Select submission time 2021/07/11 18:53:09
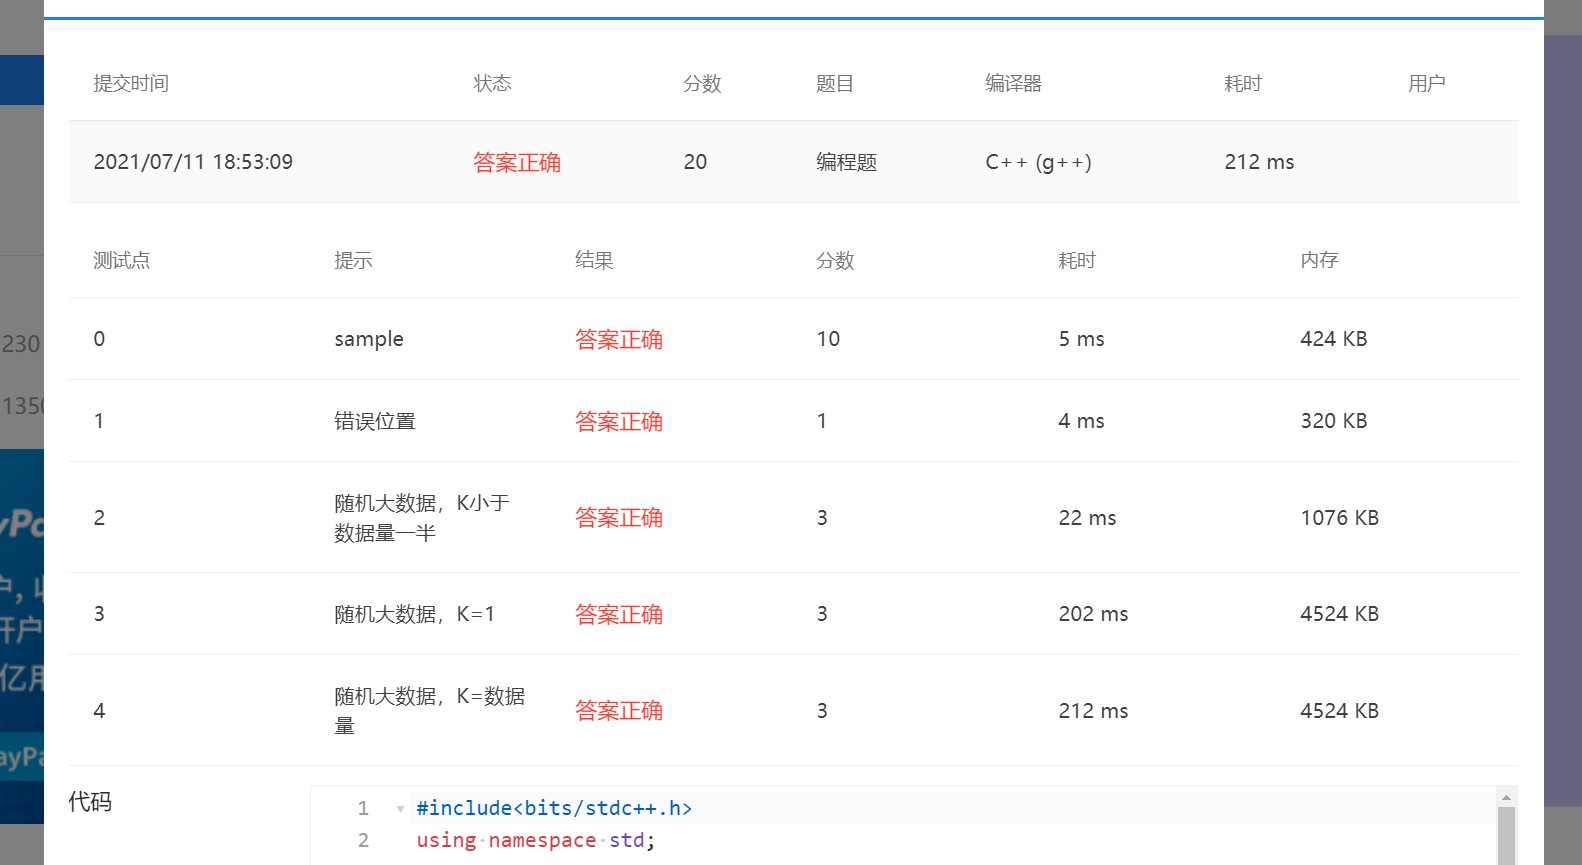 [193, 162]
